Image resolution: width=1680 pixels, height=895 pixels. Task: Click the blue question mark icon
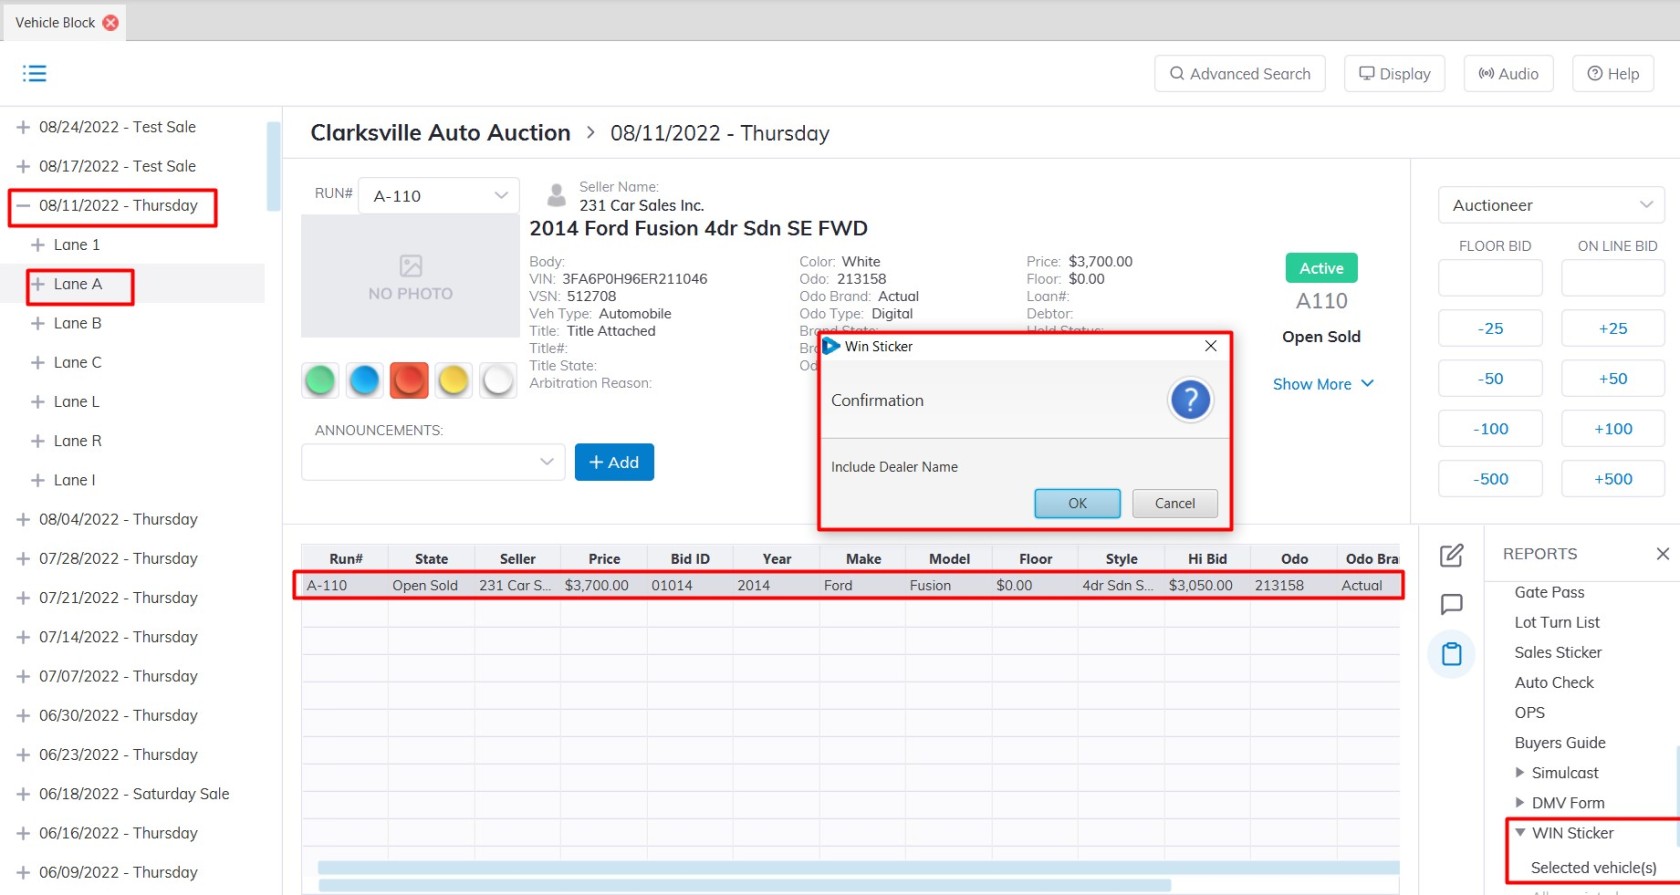point(1190,400)
